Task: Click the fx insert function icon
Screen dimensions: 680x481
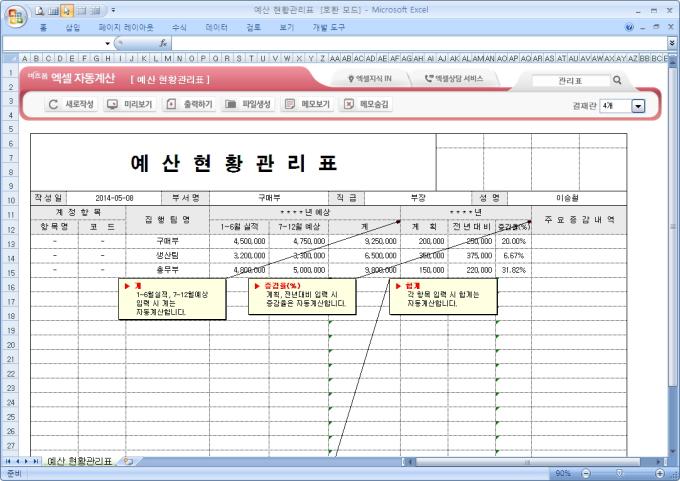Action: 163,43
